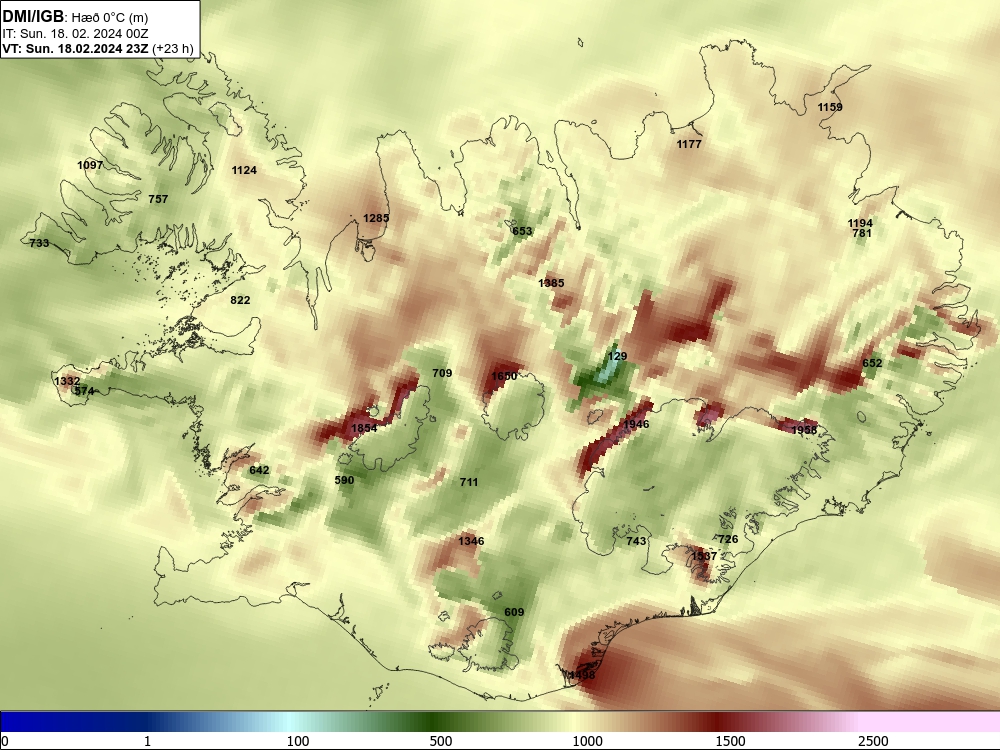Click the 1194 label in the east
This screenshot has width=1000, height=750.
[860, 223]
